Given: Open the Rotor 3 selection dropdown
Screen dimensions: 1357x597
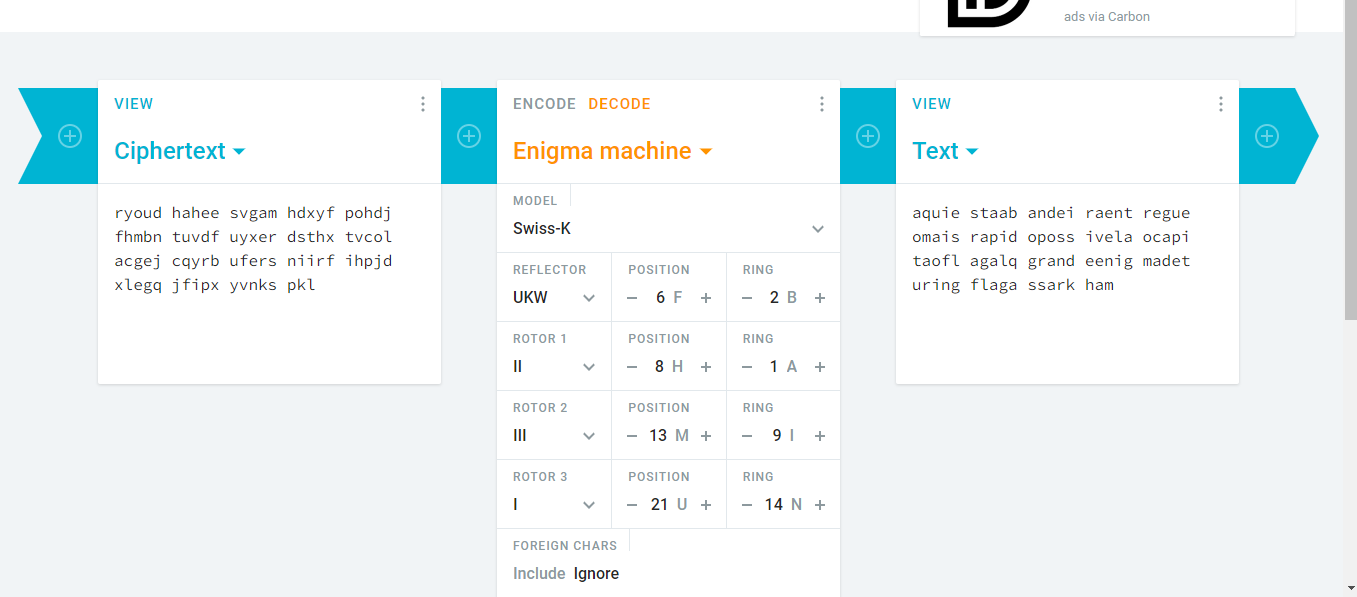Looking at the screenshot, I should click(x=554, y=505).
